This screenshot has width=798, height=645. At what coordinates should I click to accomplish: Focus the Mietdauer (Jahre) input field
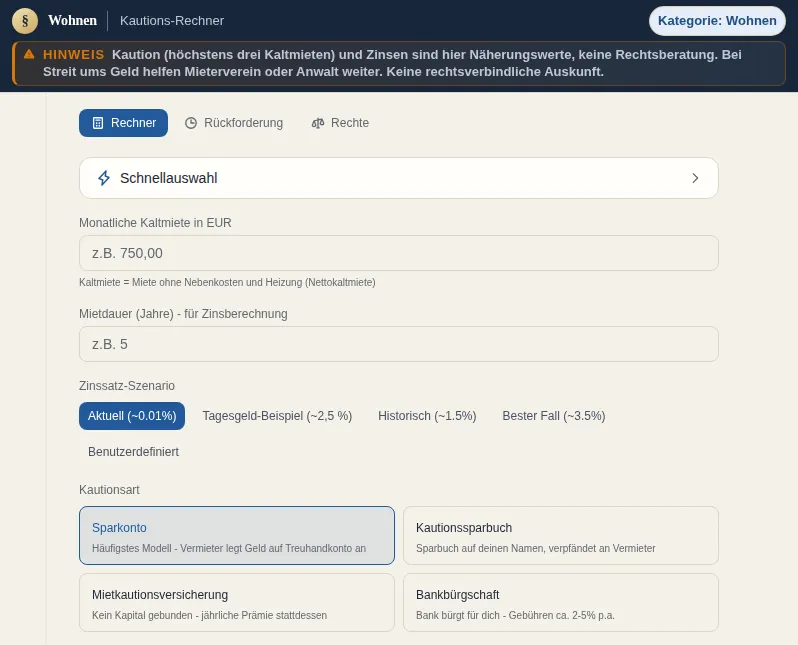tap(398, 344)
